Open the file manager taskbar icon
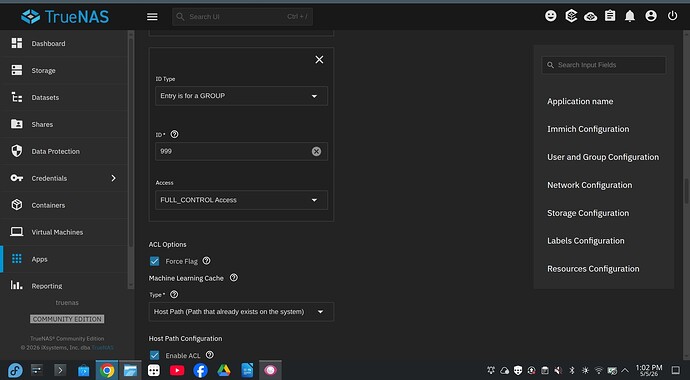This screenshot has height=380, width=690. (130, 370)
